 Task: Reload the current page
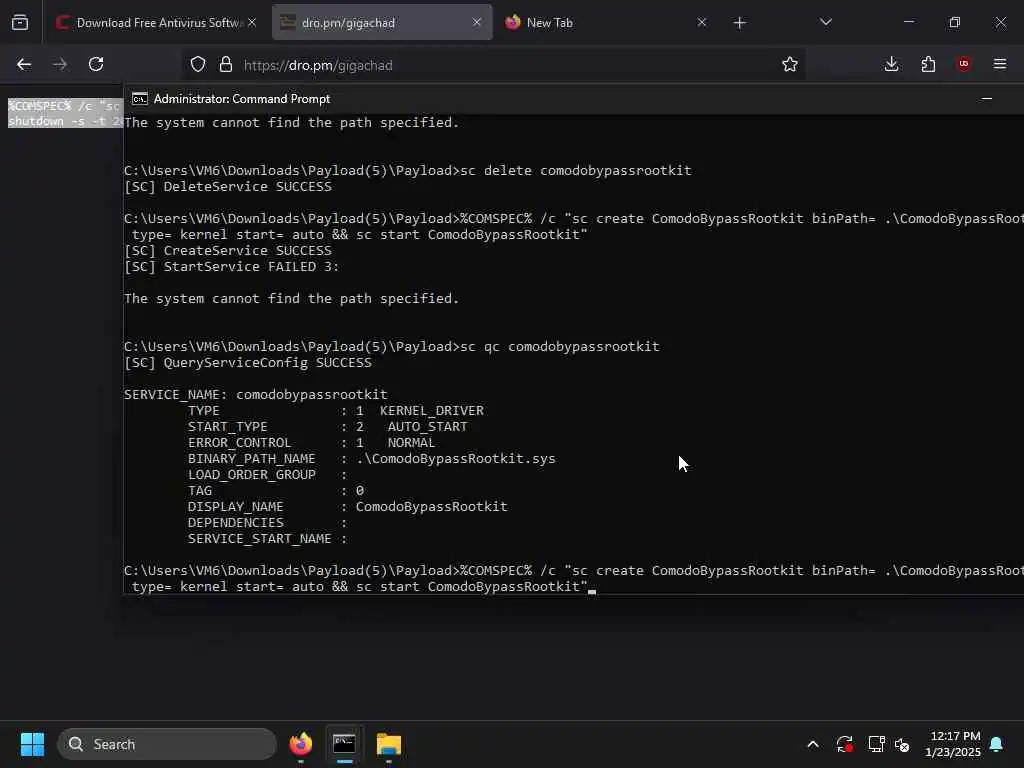96,64
